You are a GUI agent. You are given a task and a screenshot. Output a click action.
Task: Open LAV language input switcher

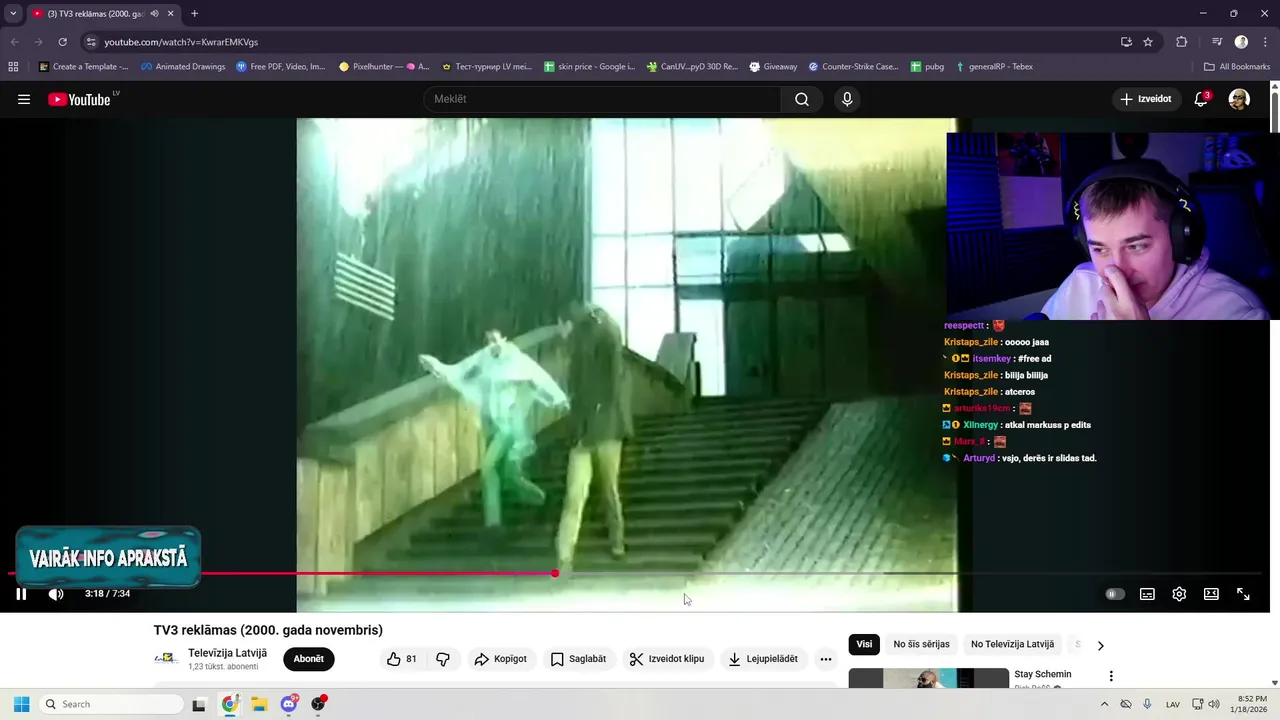1172,704
